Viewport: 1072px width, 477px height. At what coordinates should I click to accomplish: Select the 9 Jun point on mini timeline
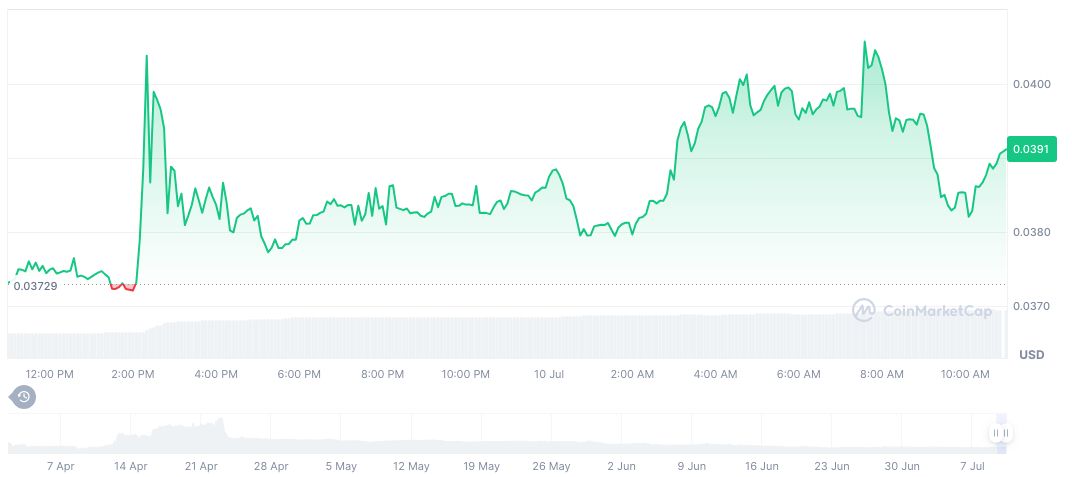(692, 466)
